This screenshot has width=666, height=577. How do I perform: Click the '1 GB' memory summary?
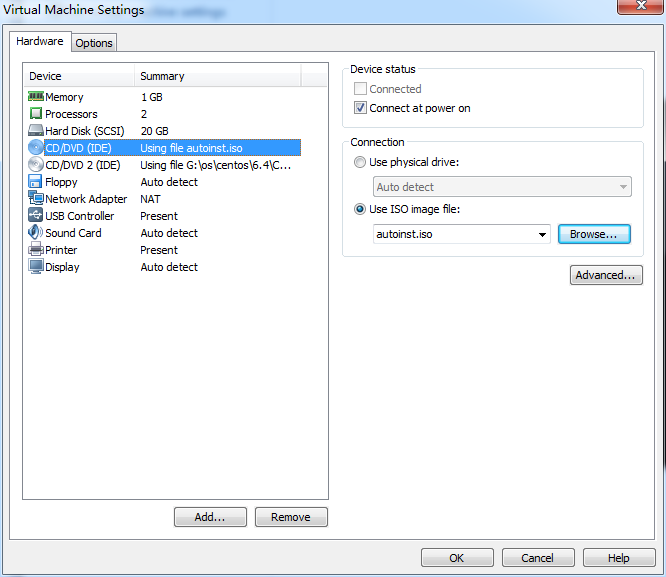coord(152,97)
